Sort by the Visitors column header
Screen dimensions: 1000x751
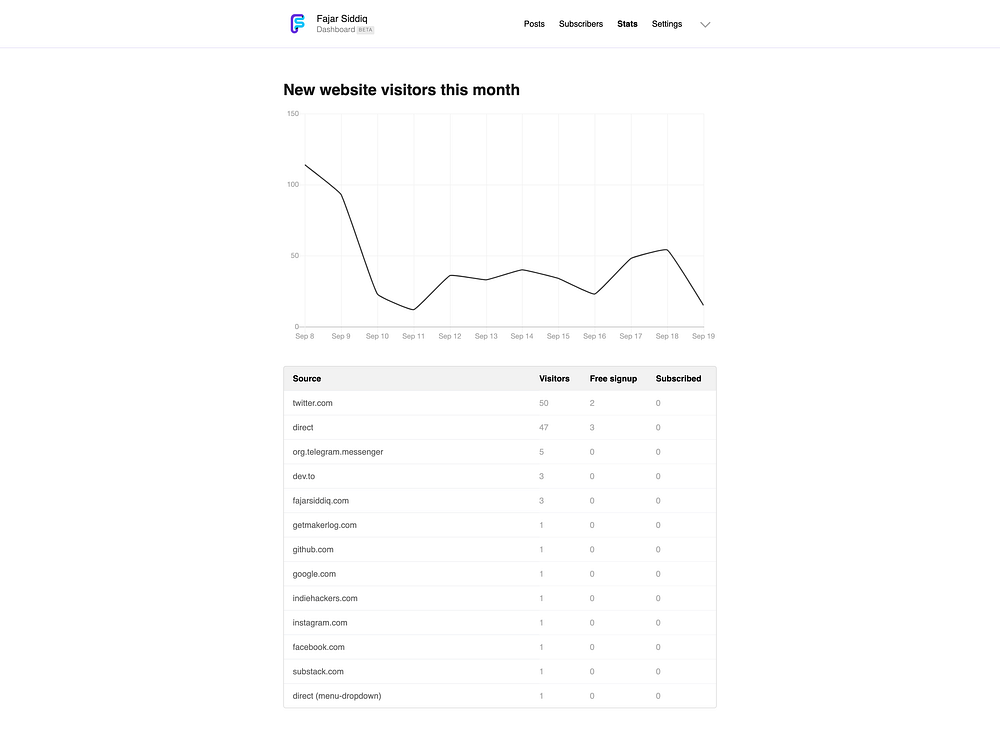tap(554, 379)
